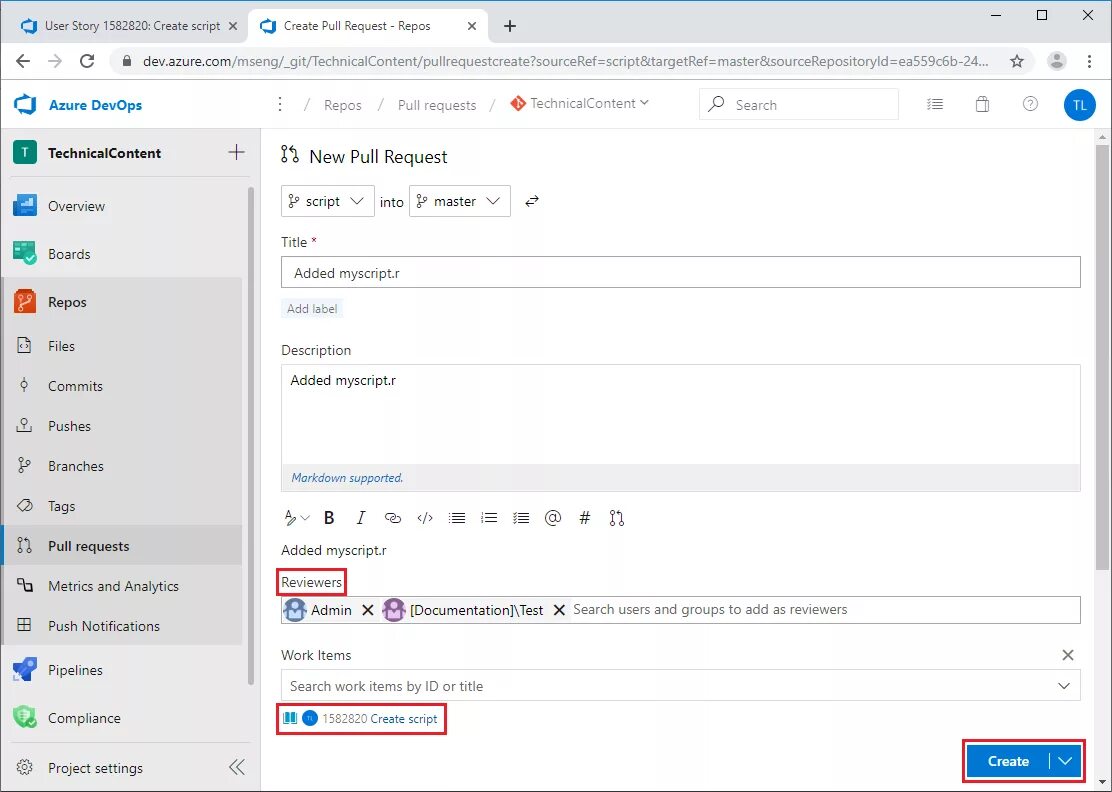This screenshot has height=792, width=1112.
Task: Open the master target branch dropdown
Action: [x=460, y=201]
